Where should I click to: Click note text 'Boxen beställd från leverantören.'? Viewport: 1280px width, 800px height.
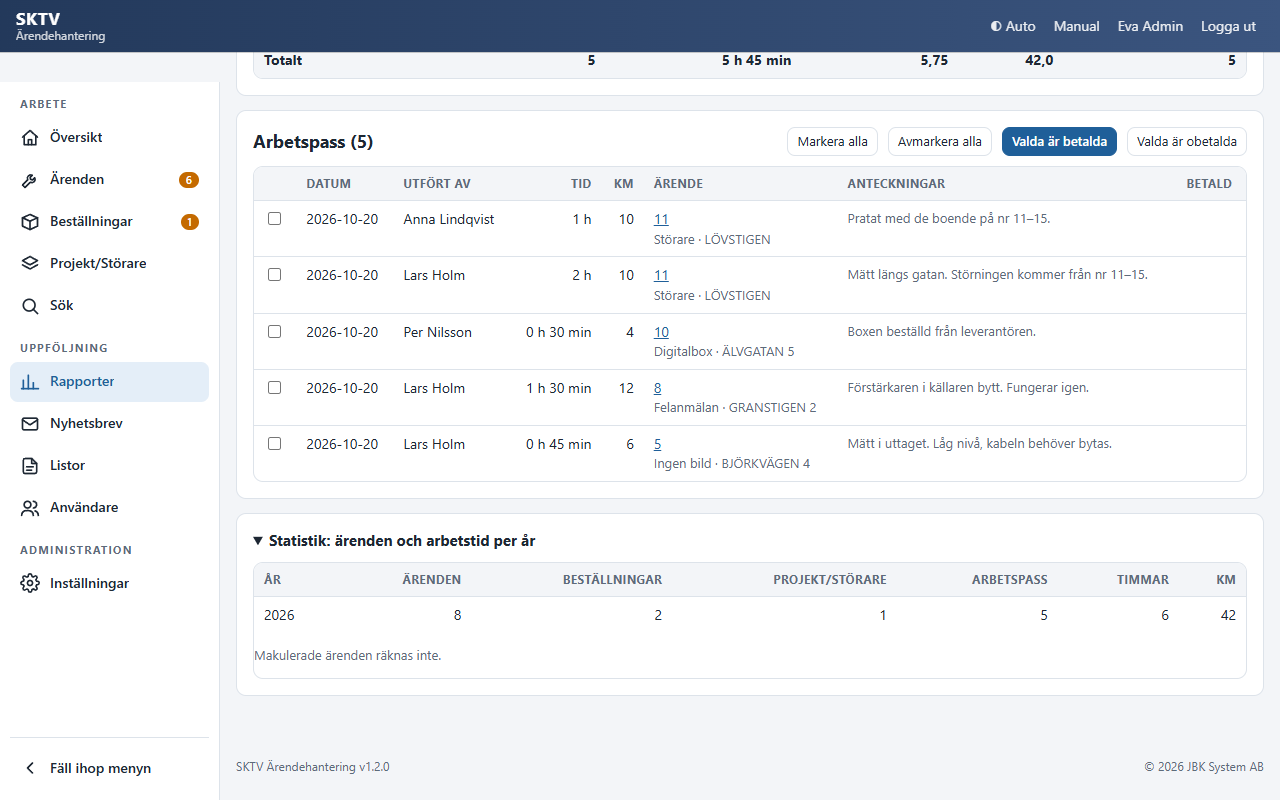[941, 332]
